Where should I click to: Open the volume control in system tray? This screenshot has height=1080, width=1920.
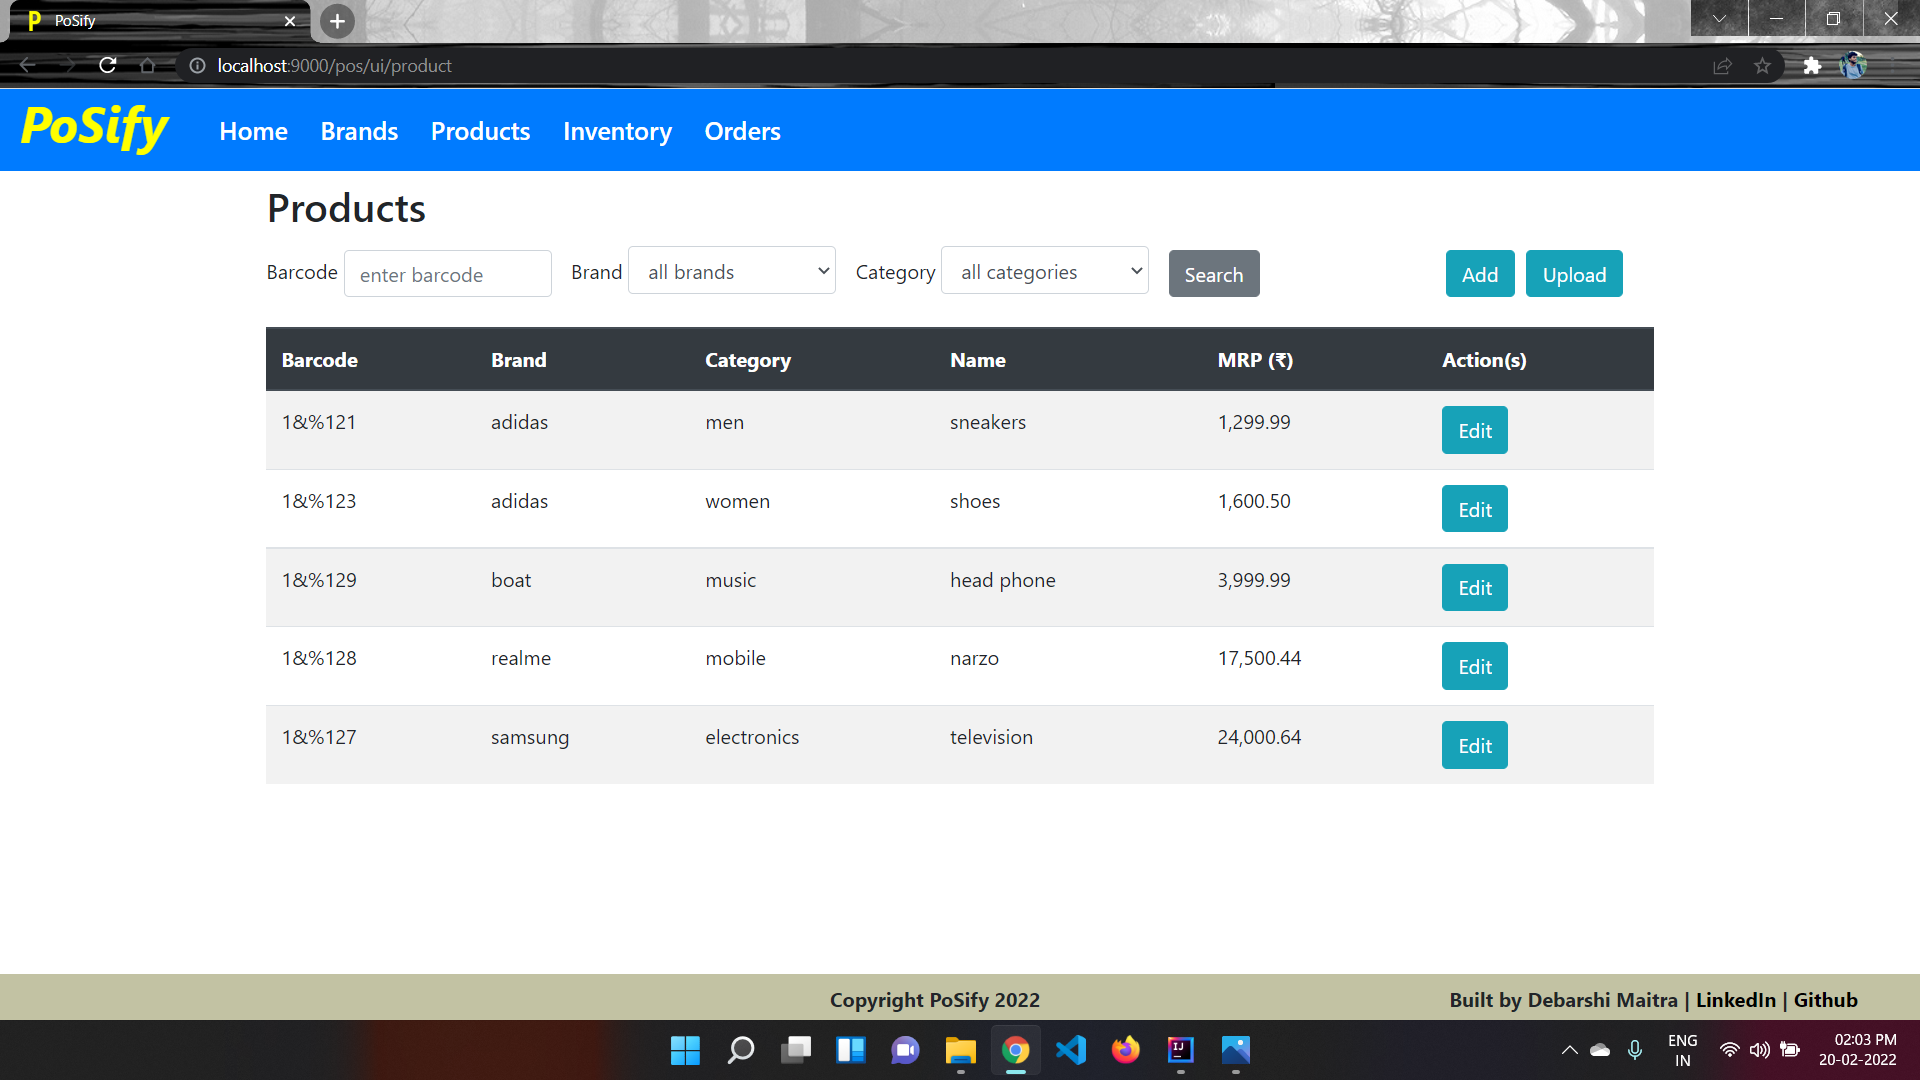click(x=1760, y=1050)
